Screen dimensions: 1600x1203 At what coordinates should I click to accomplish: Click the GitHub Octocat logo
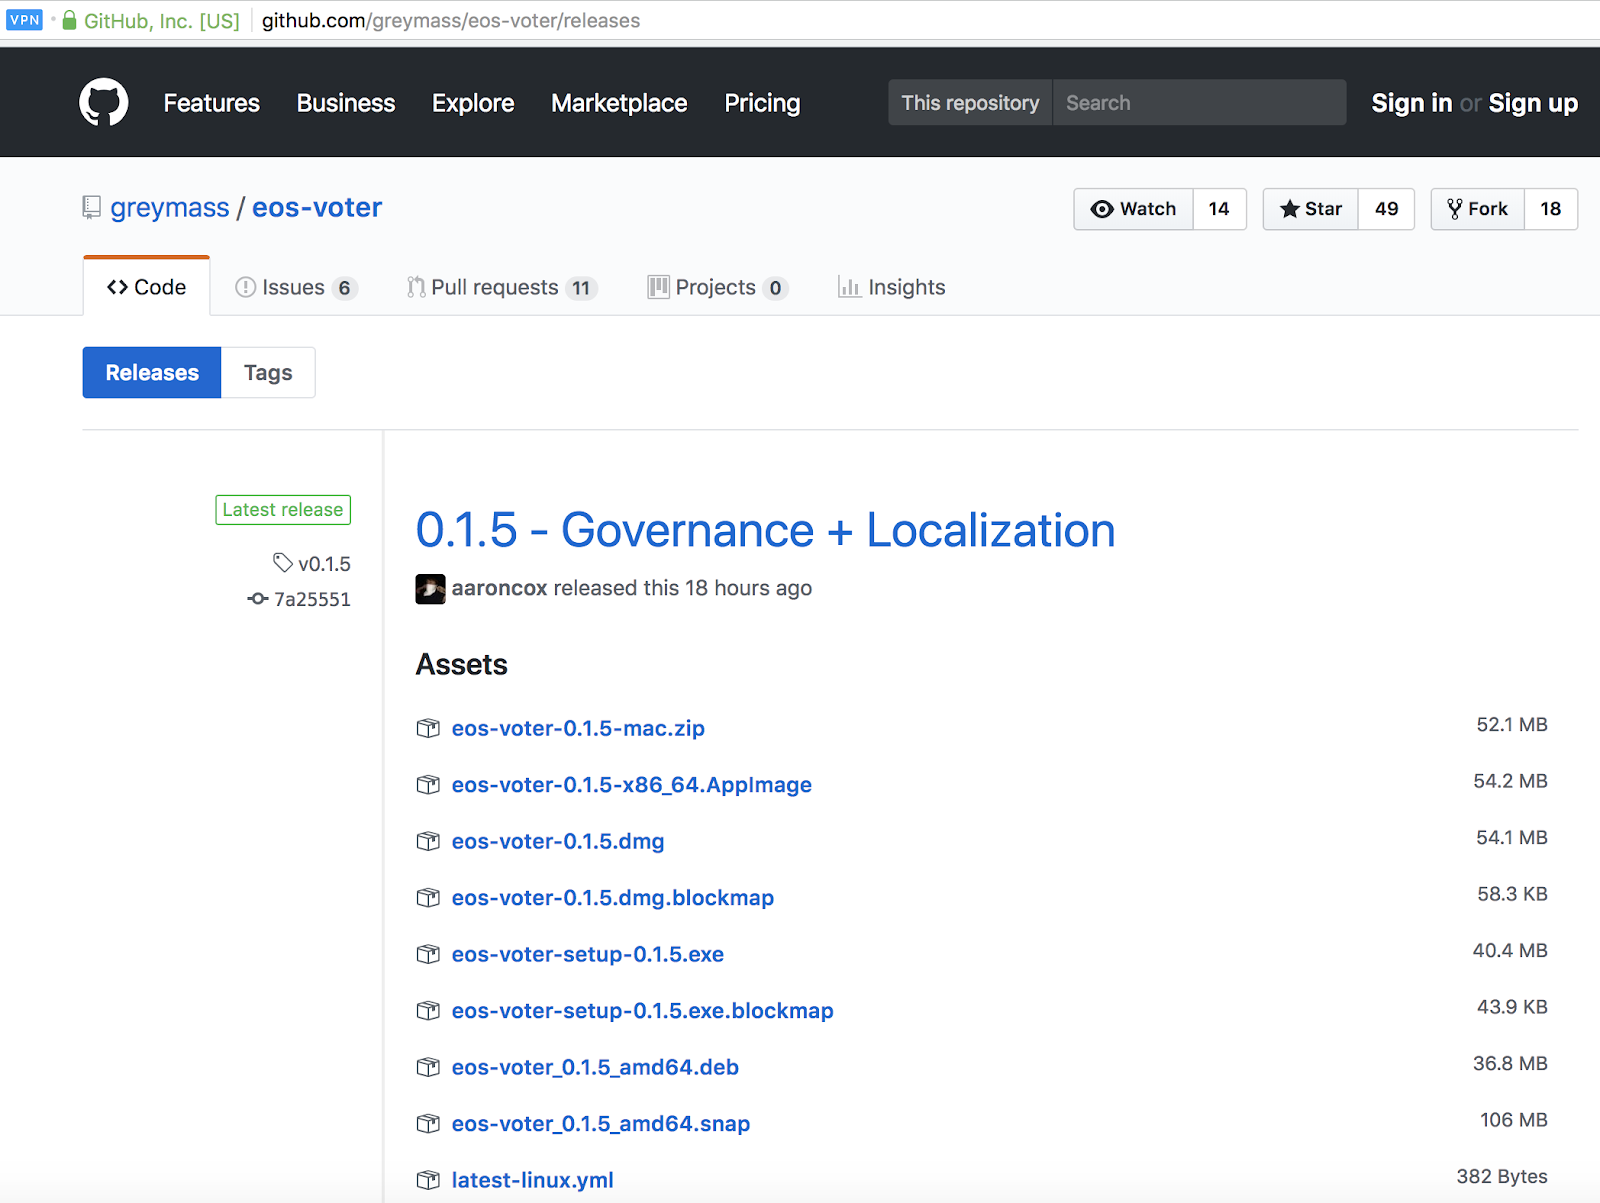[104, 102]
